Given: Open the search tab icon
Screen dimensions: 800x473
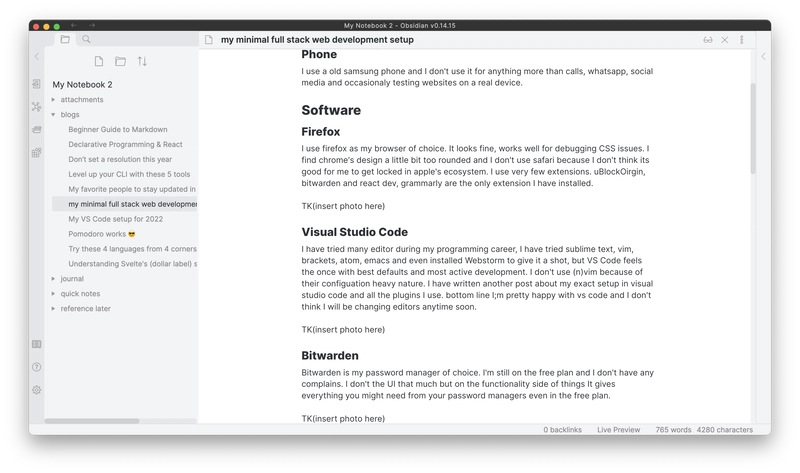Looking at the screenshot, I should (86, 39).
